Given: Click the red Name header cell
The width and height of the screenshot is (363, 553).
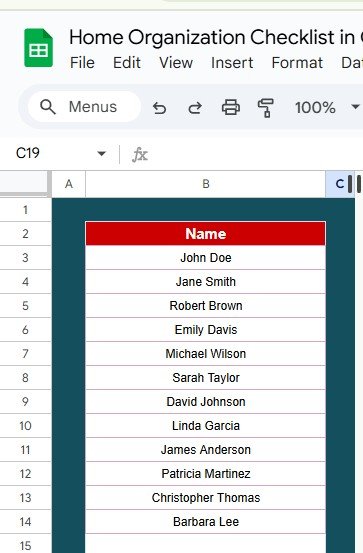Looking at the screenshot, I should (x=206, y=233).
